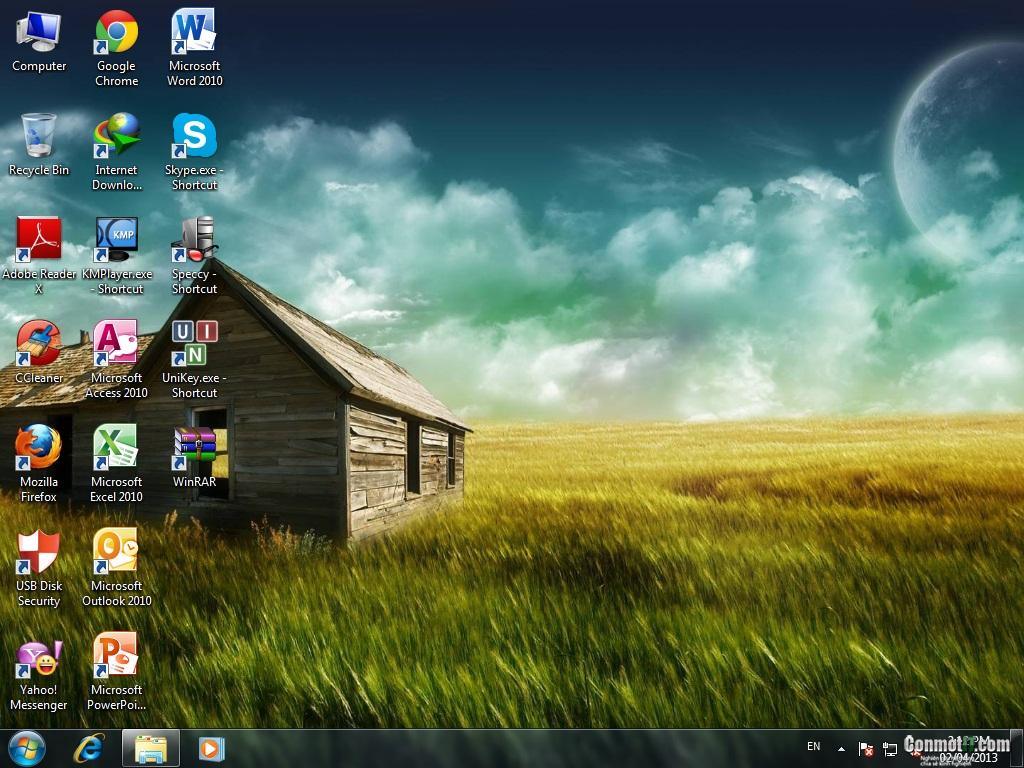Select the Microsoft Access 2010 shortcut

click(116, 359)
